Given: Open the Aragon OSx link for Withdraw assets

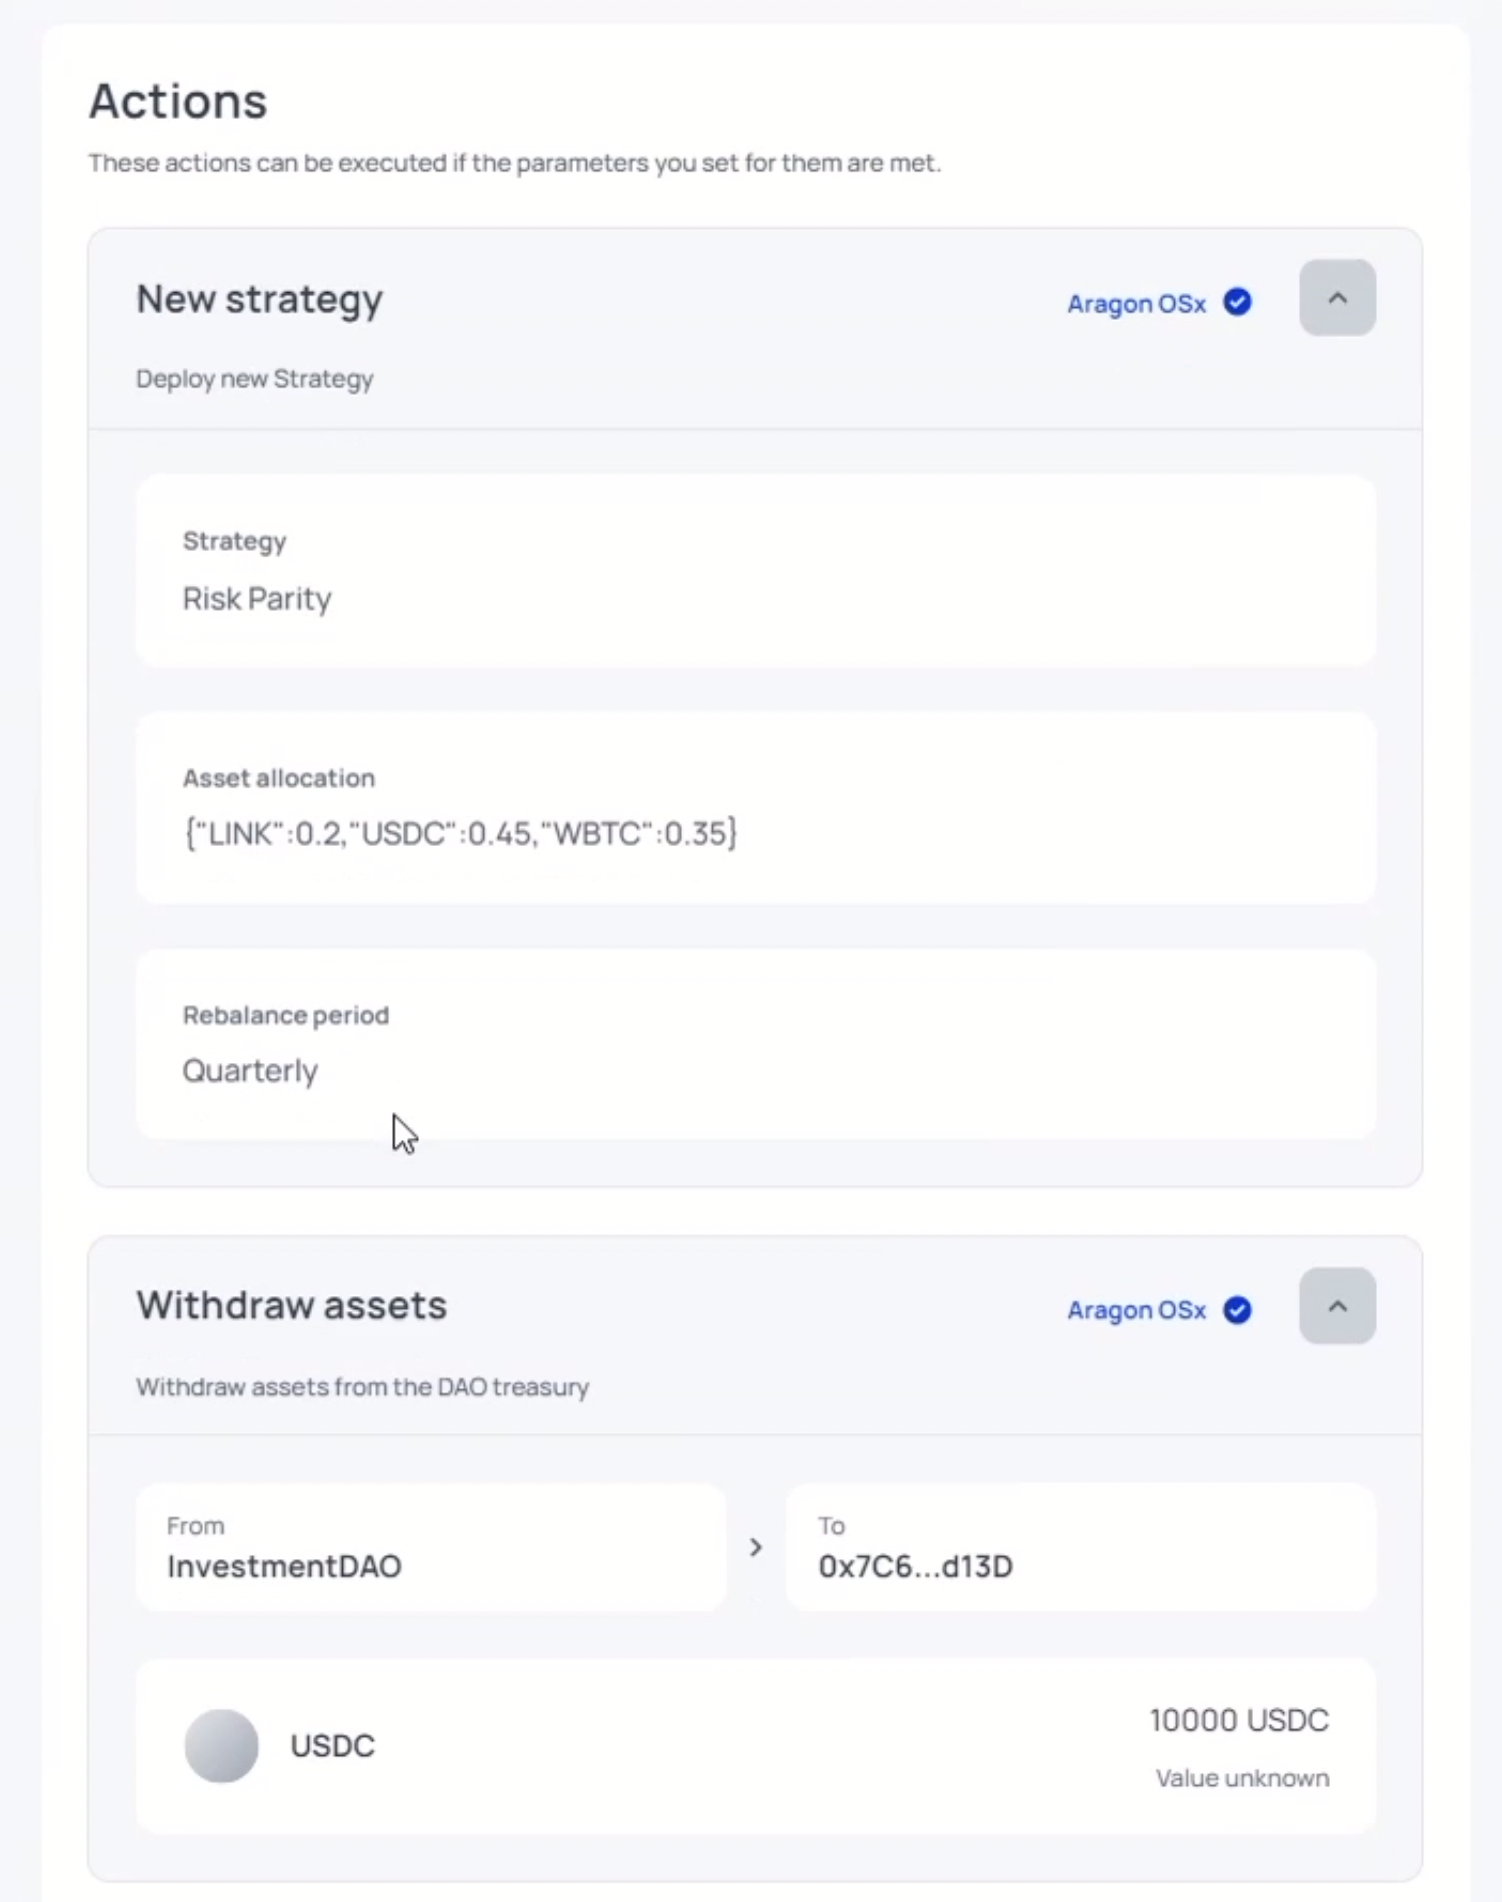Looking at the screenshot, I should pos(1136,1310).
